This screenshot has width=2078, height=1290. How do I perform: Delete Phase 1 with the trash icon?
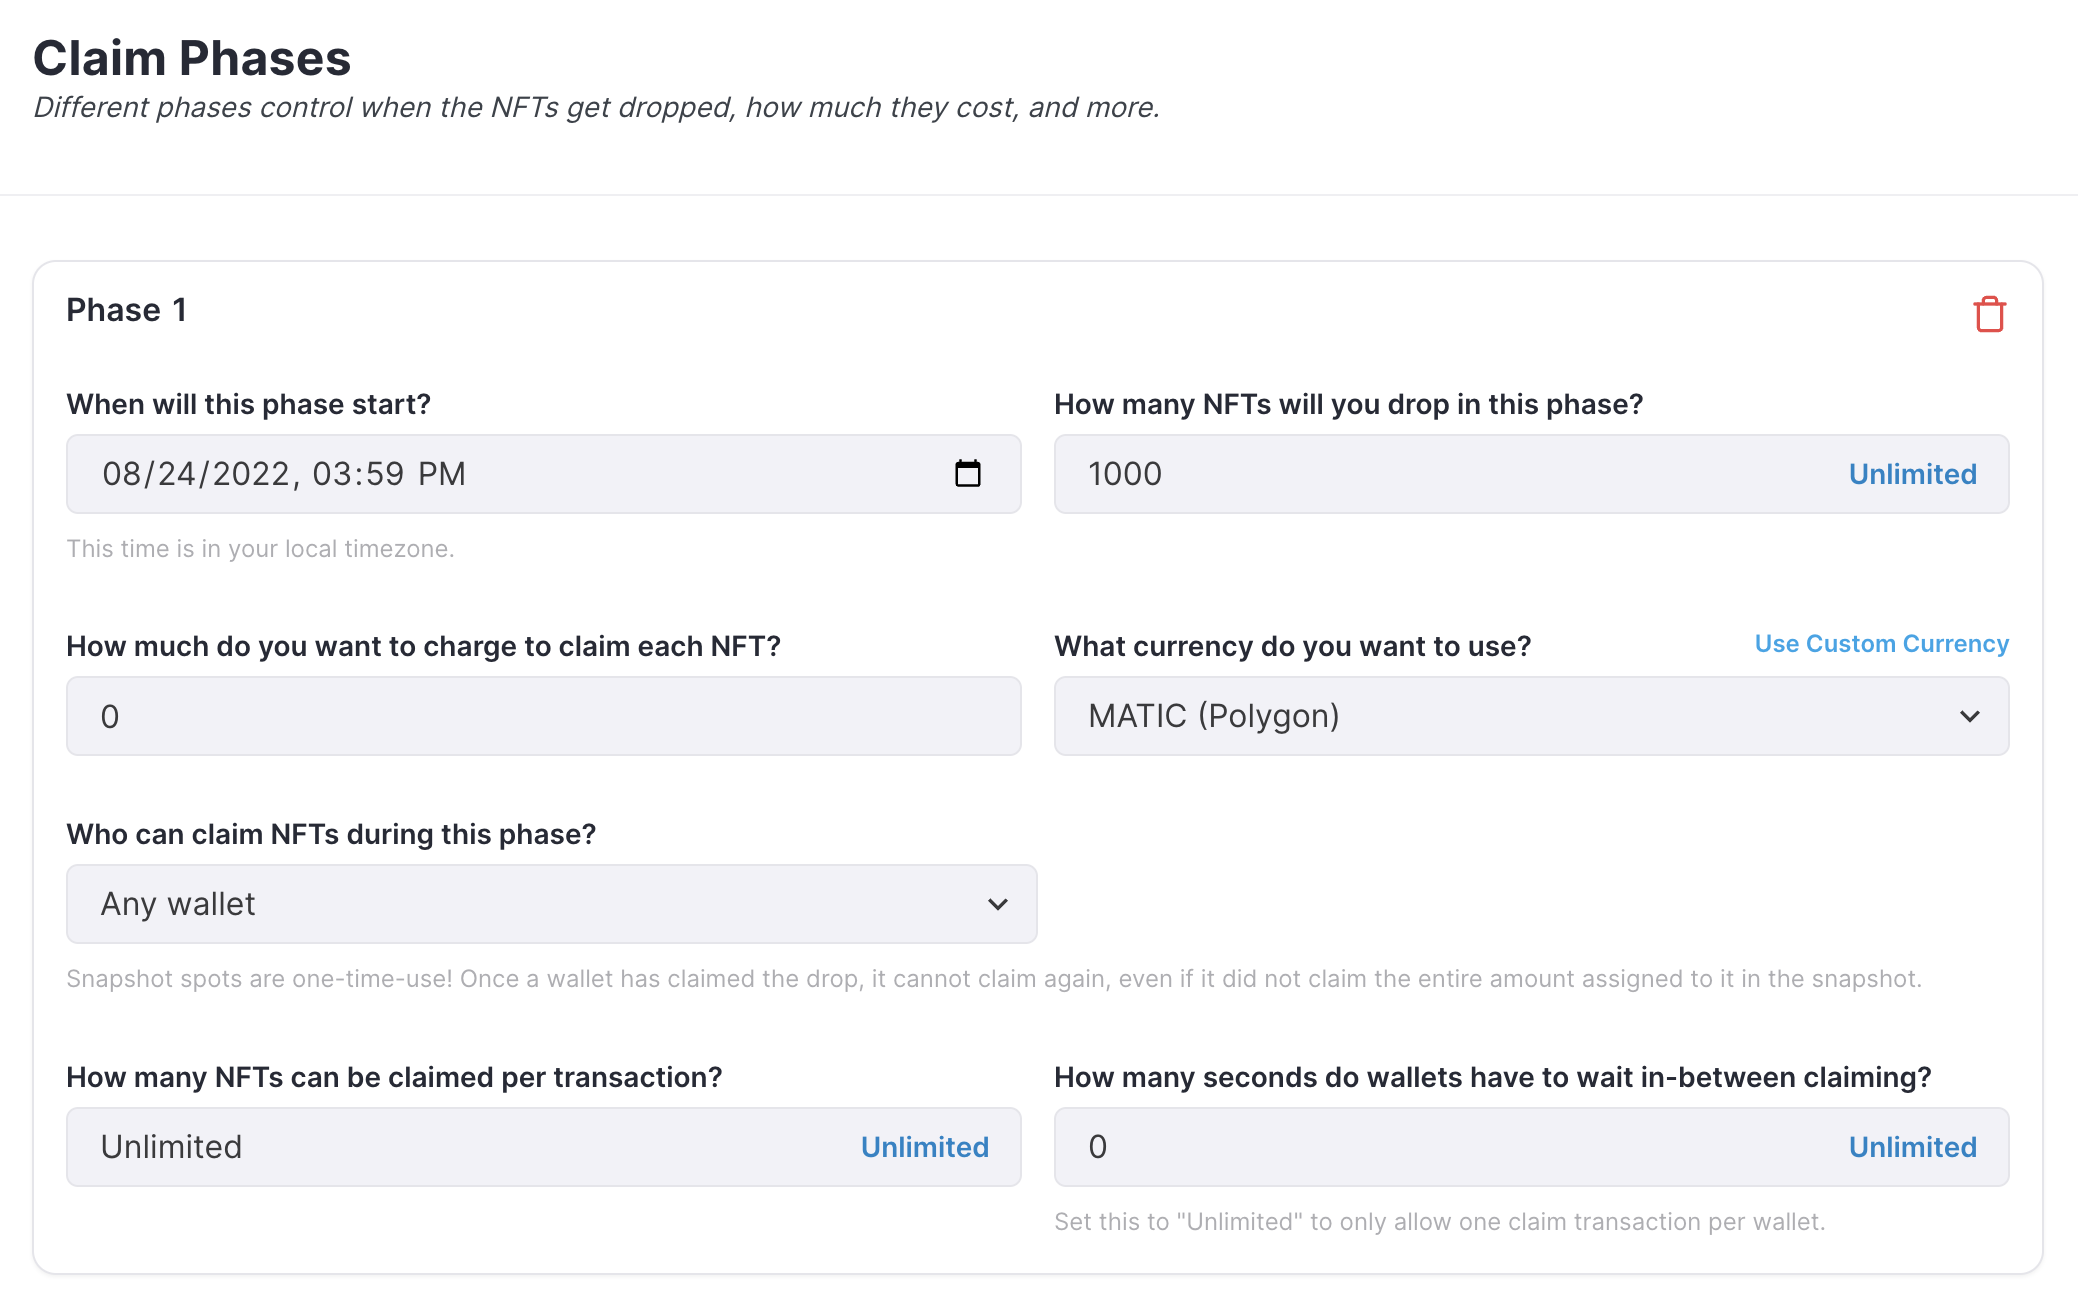tap(1989, 314)
